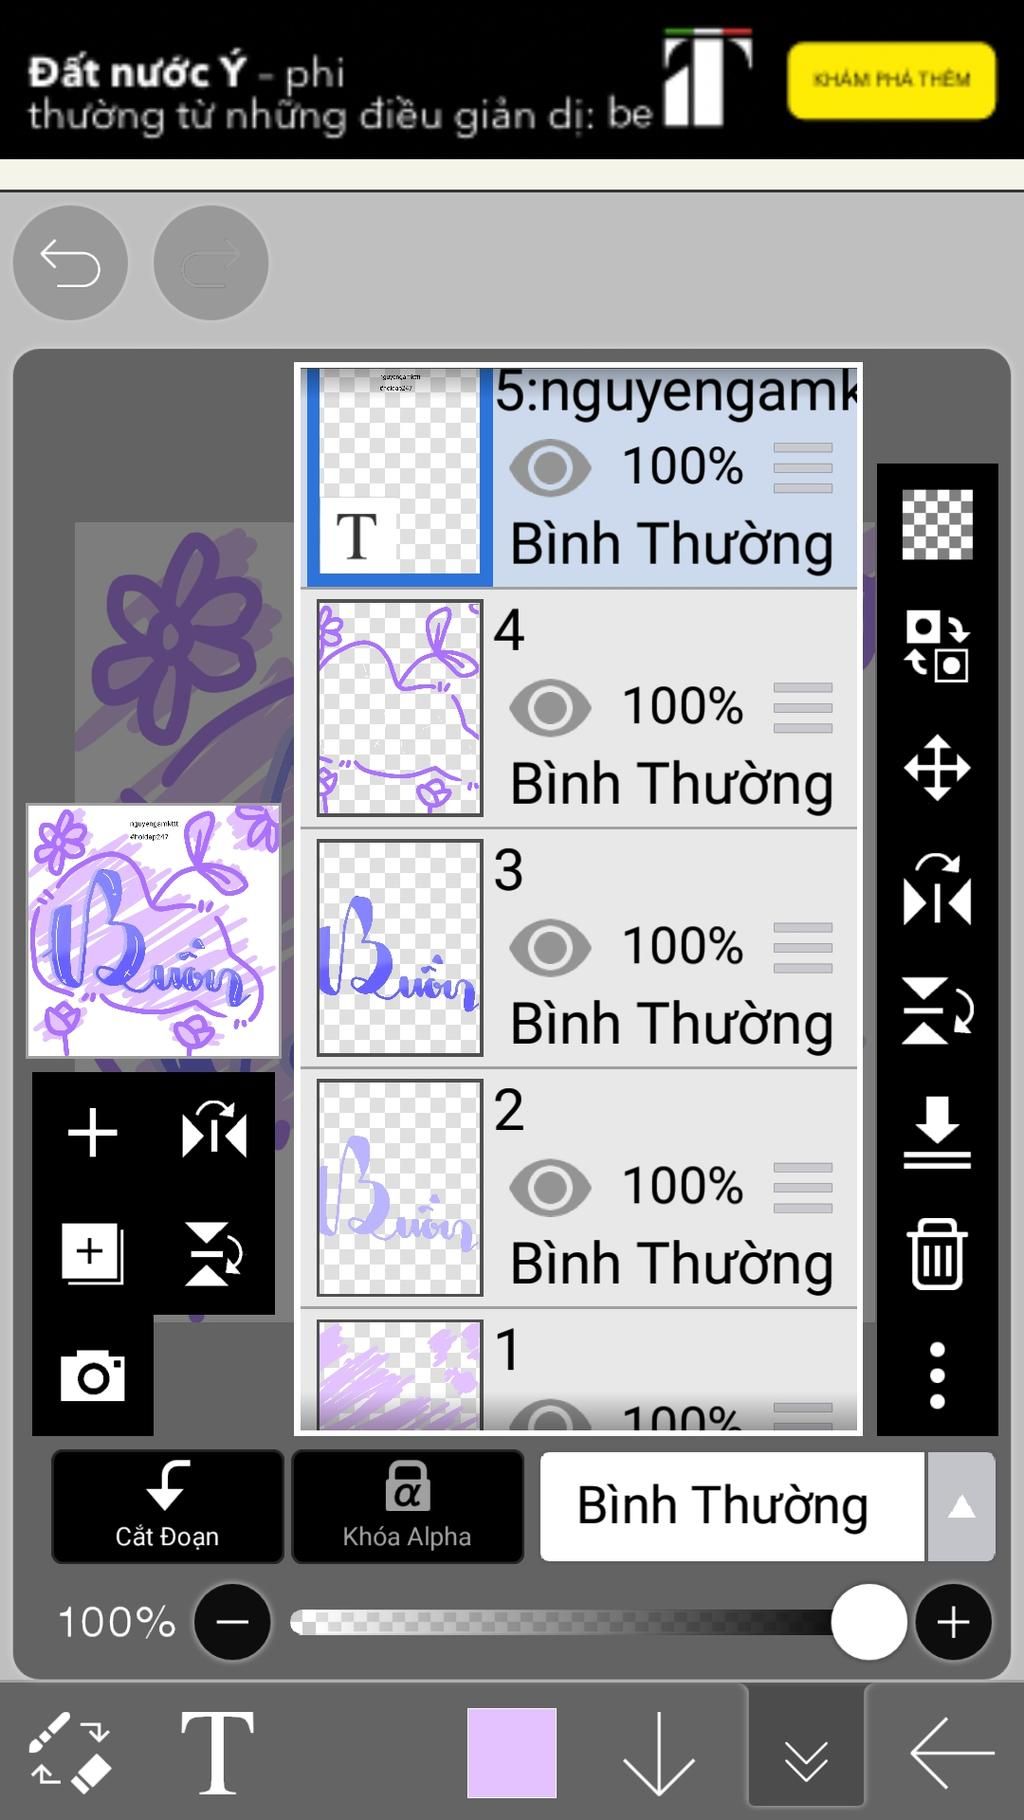This screenshot has height=1820, width=1024.
Task: Select the Text tool in bottom bar
Action: (x=217, y=1751)
